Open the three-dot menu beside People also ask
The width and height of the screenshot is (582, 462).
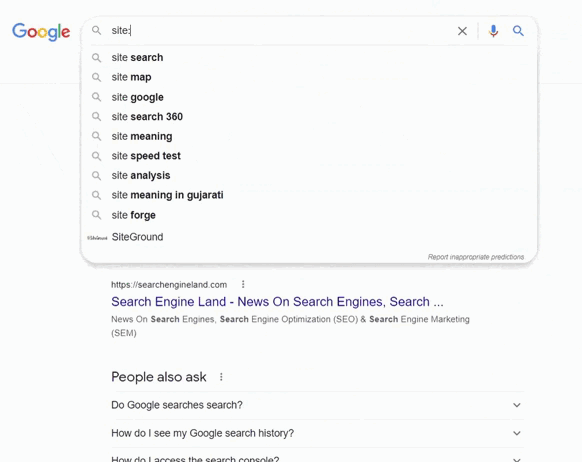point(221,377)
